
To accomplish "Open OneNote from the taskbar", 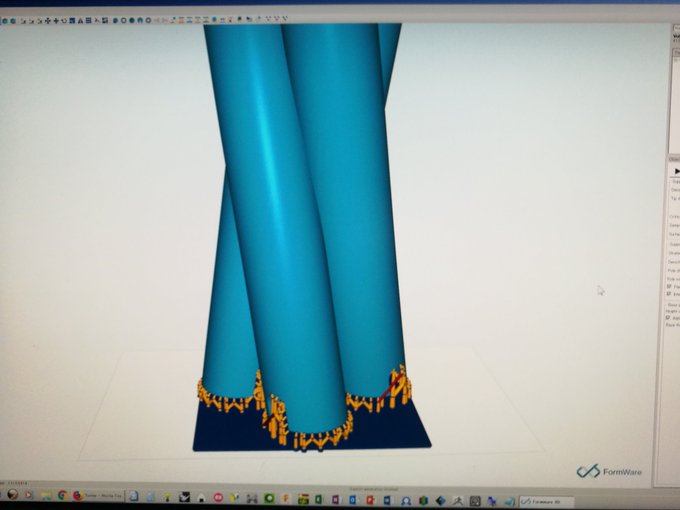I will click(336, 500).
